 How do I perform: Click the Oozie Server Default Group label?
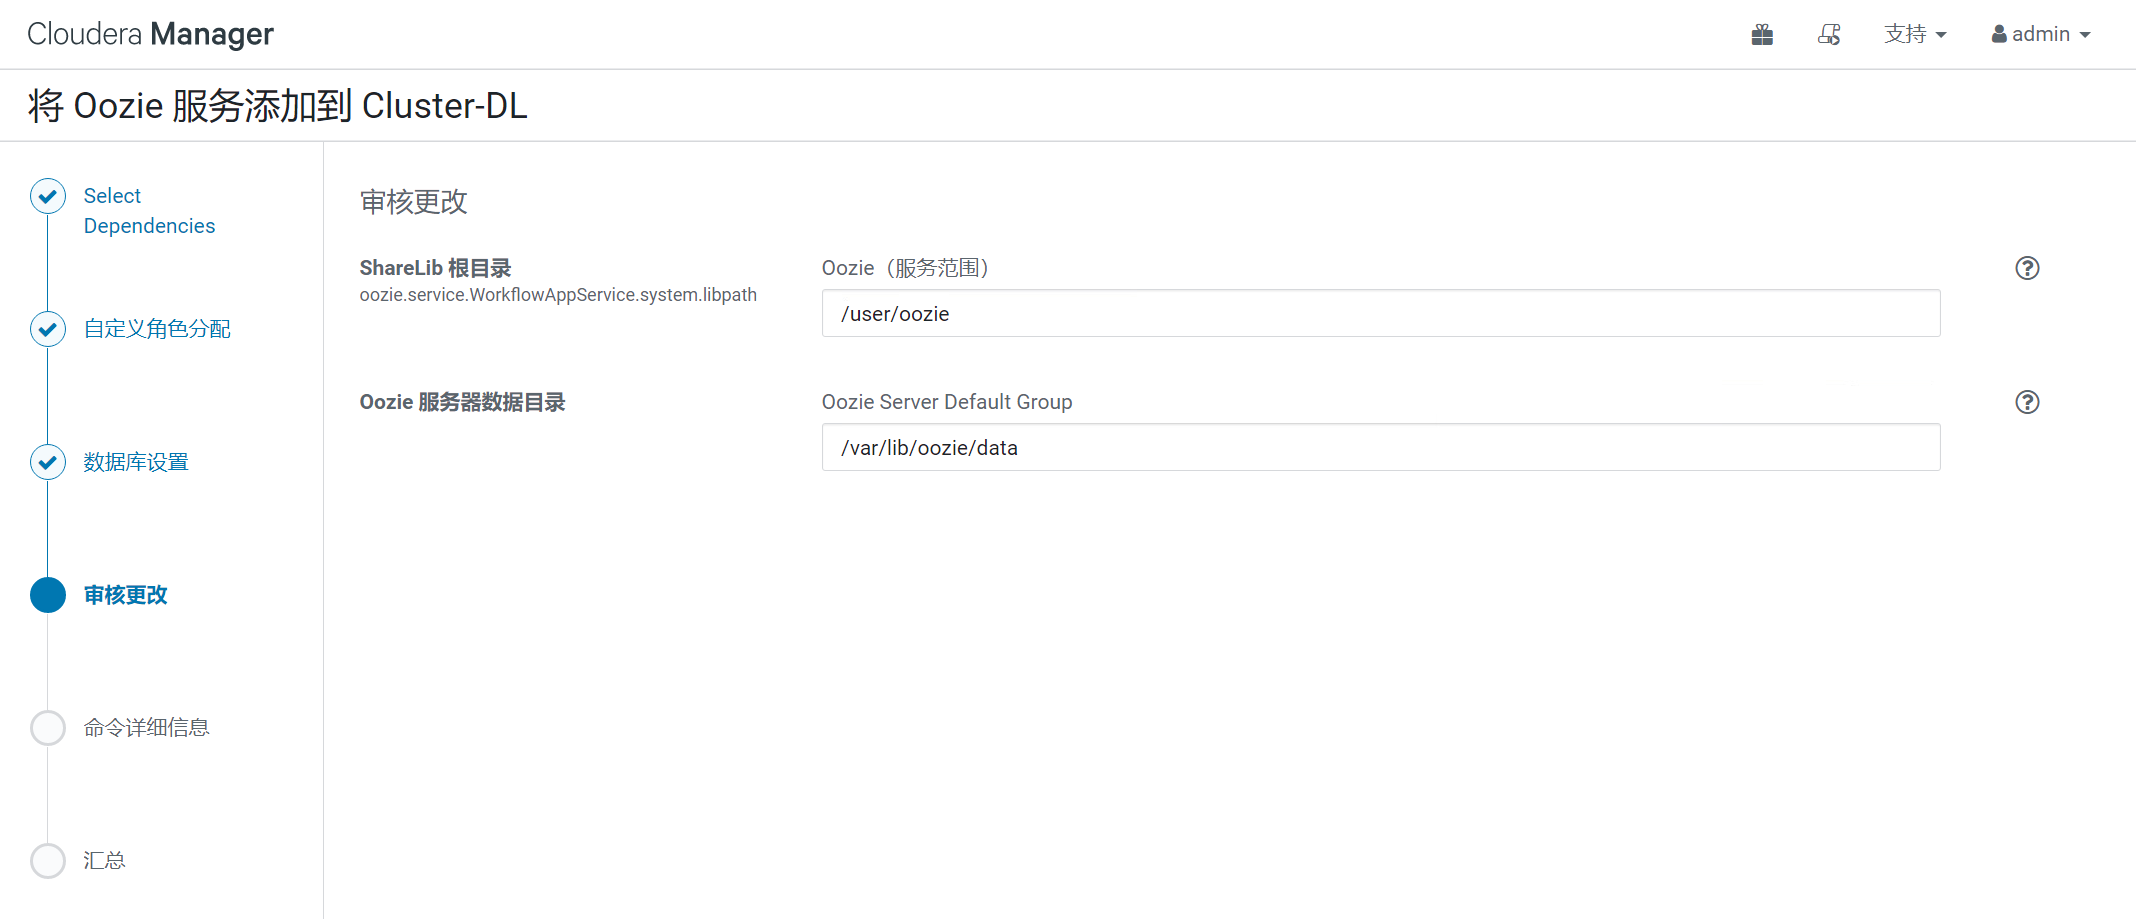(x=947, y=402)
